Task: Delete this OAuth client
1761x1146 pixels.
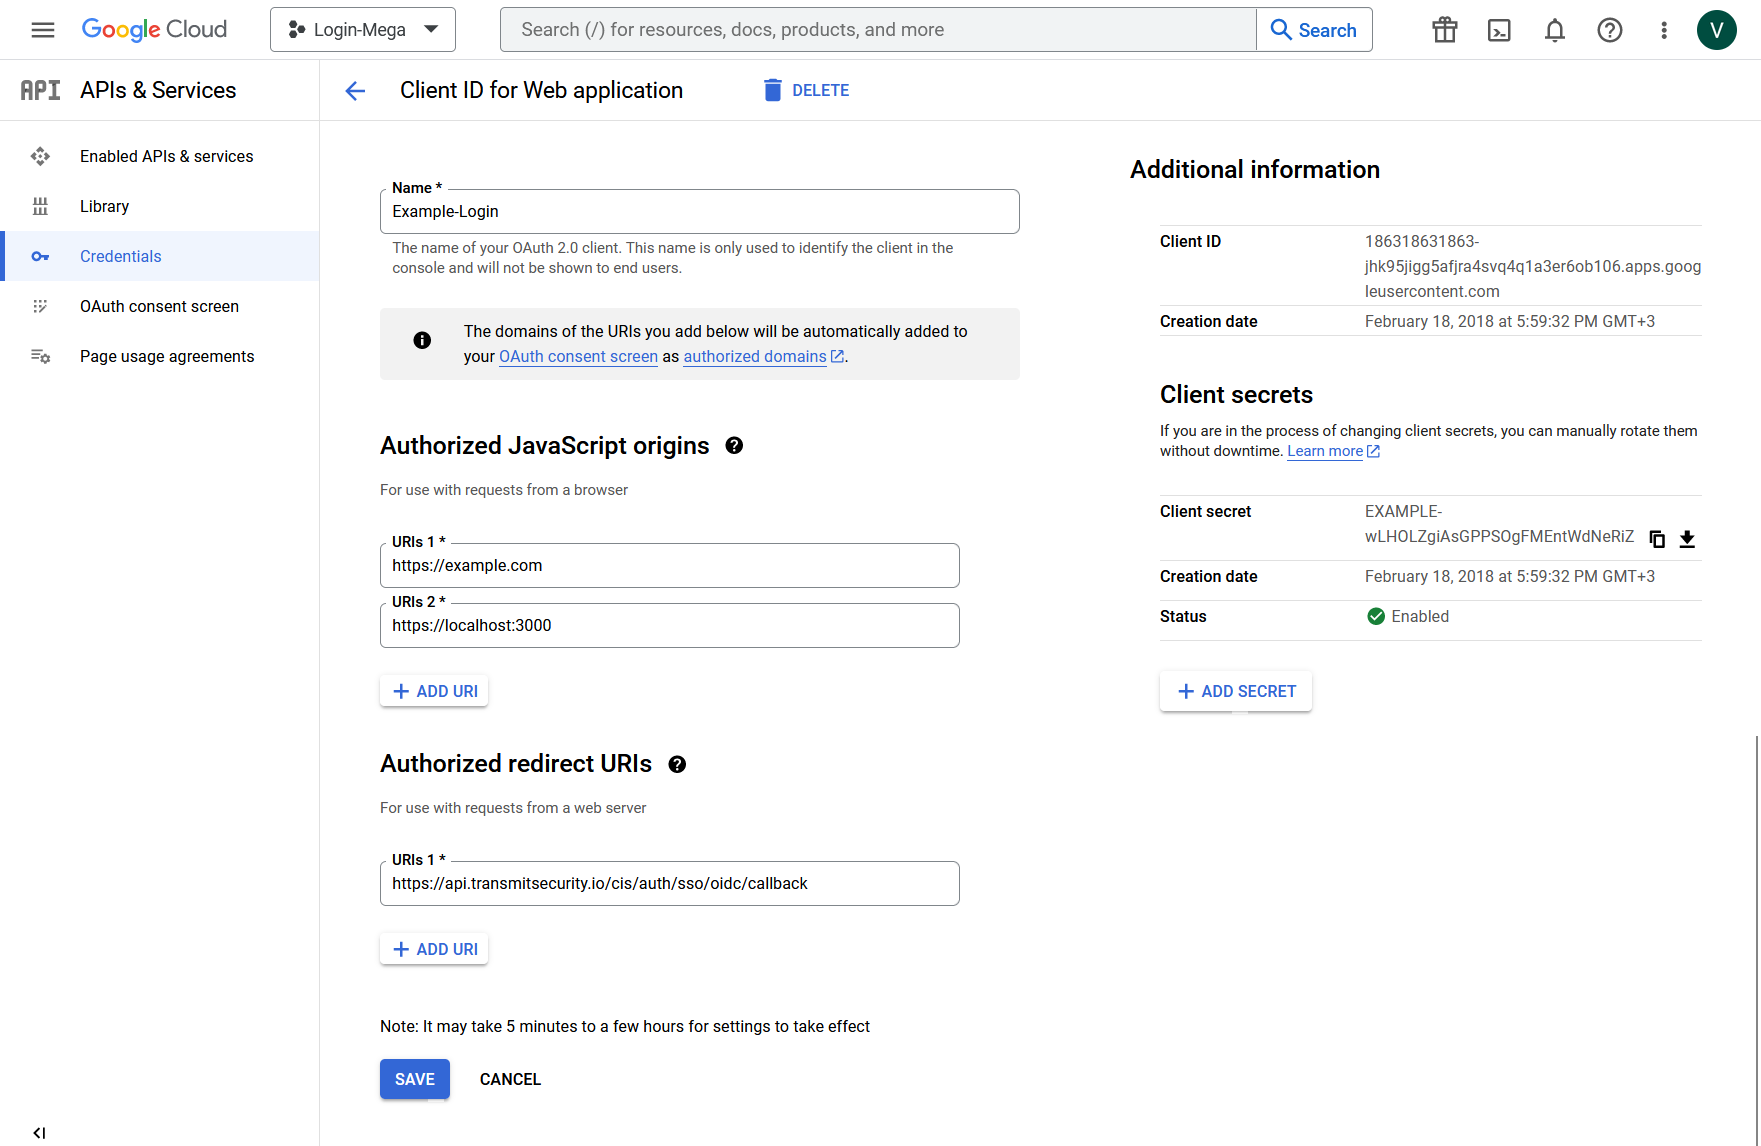Action: [806, 90]
